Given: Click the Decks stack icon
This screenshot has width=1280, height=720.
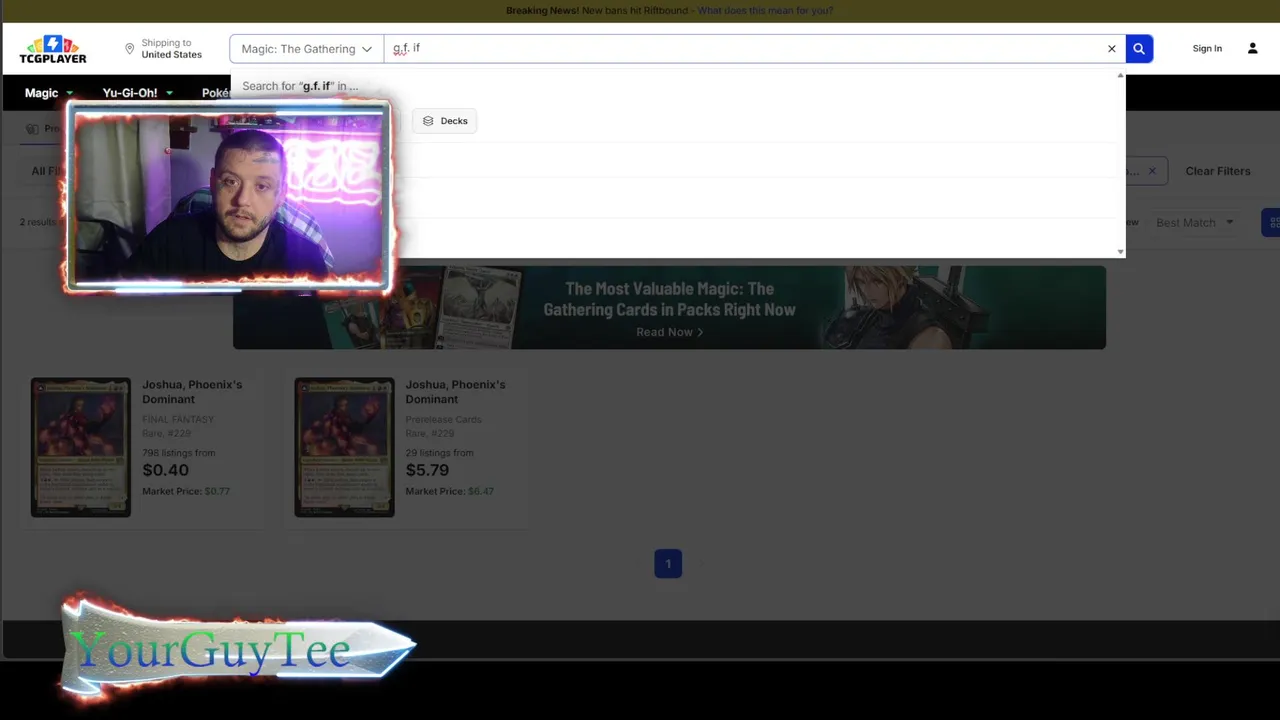Looking at the screenshot, I should point(428,121).
